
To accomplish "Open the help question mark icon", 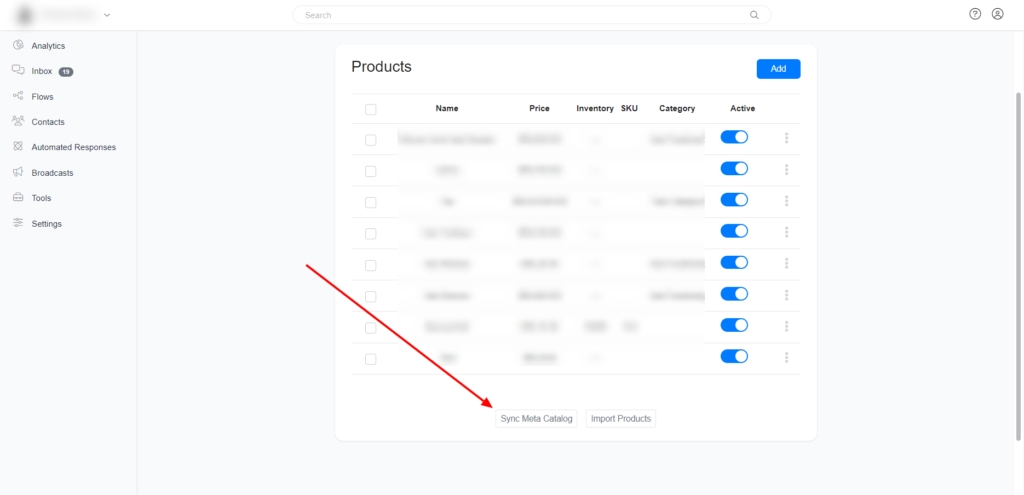I will coord(975,15).
